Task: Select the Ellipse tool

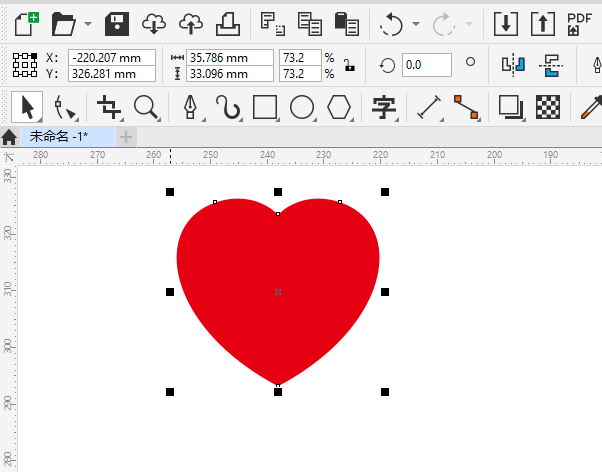Action: coord(302,106)
